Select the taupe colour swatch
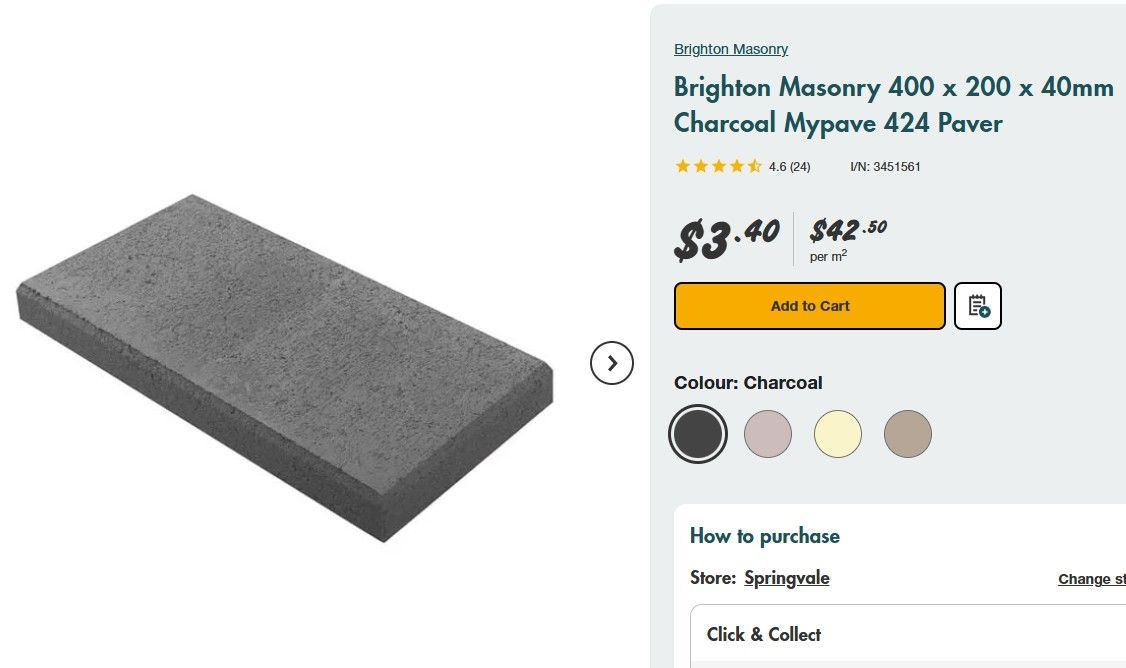This screenshot has width=1126, height=668. coord(908,433)
